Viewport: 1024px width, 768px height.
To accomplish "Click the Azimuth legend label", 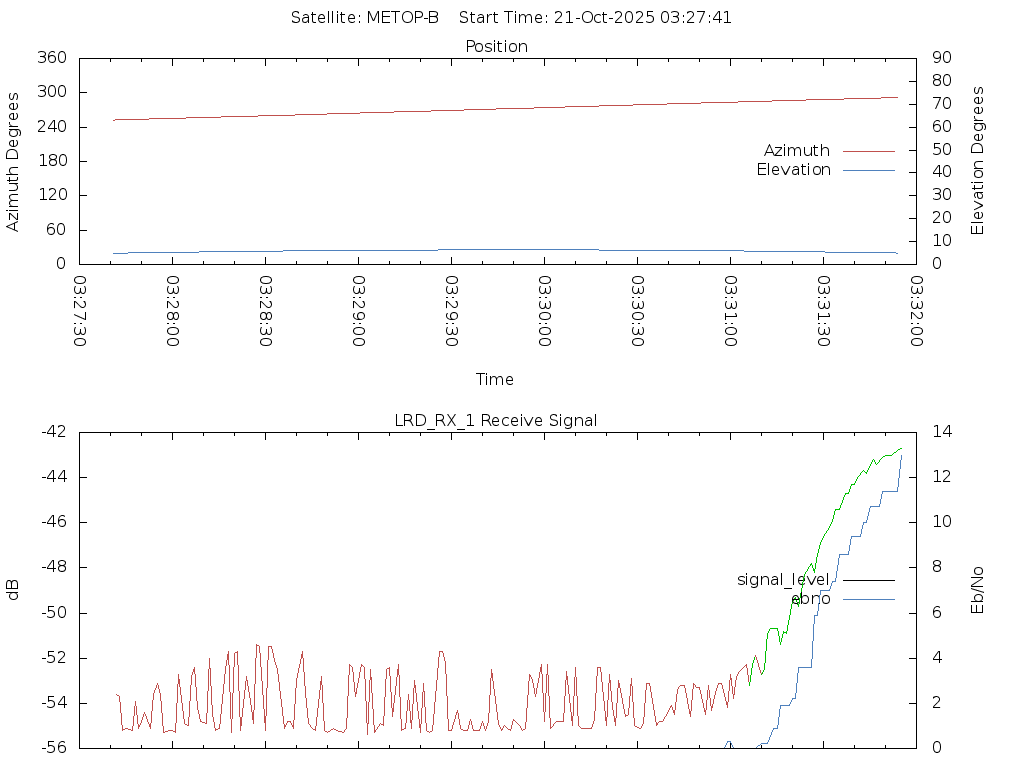I will (796, 151).
